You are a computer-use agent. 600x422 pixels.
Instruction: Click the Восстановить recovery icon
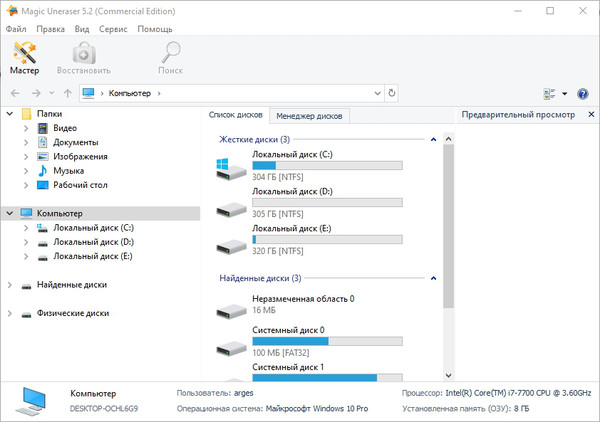[x=83, y=58]
